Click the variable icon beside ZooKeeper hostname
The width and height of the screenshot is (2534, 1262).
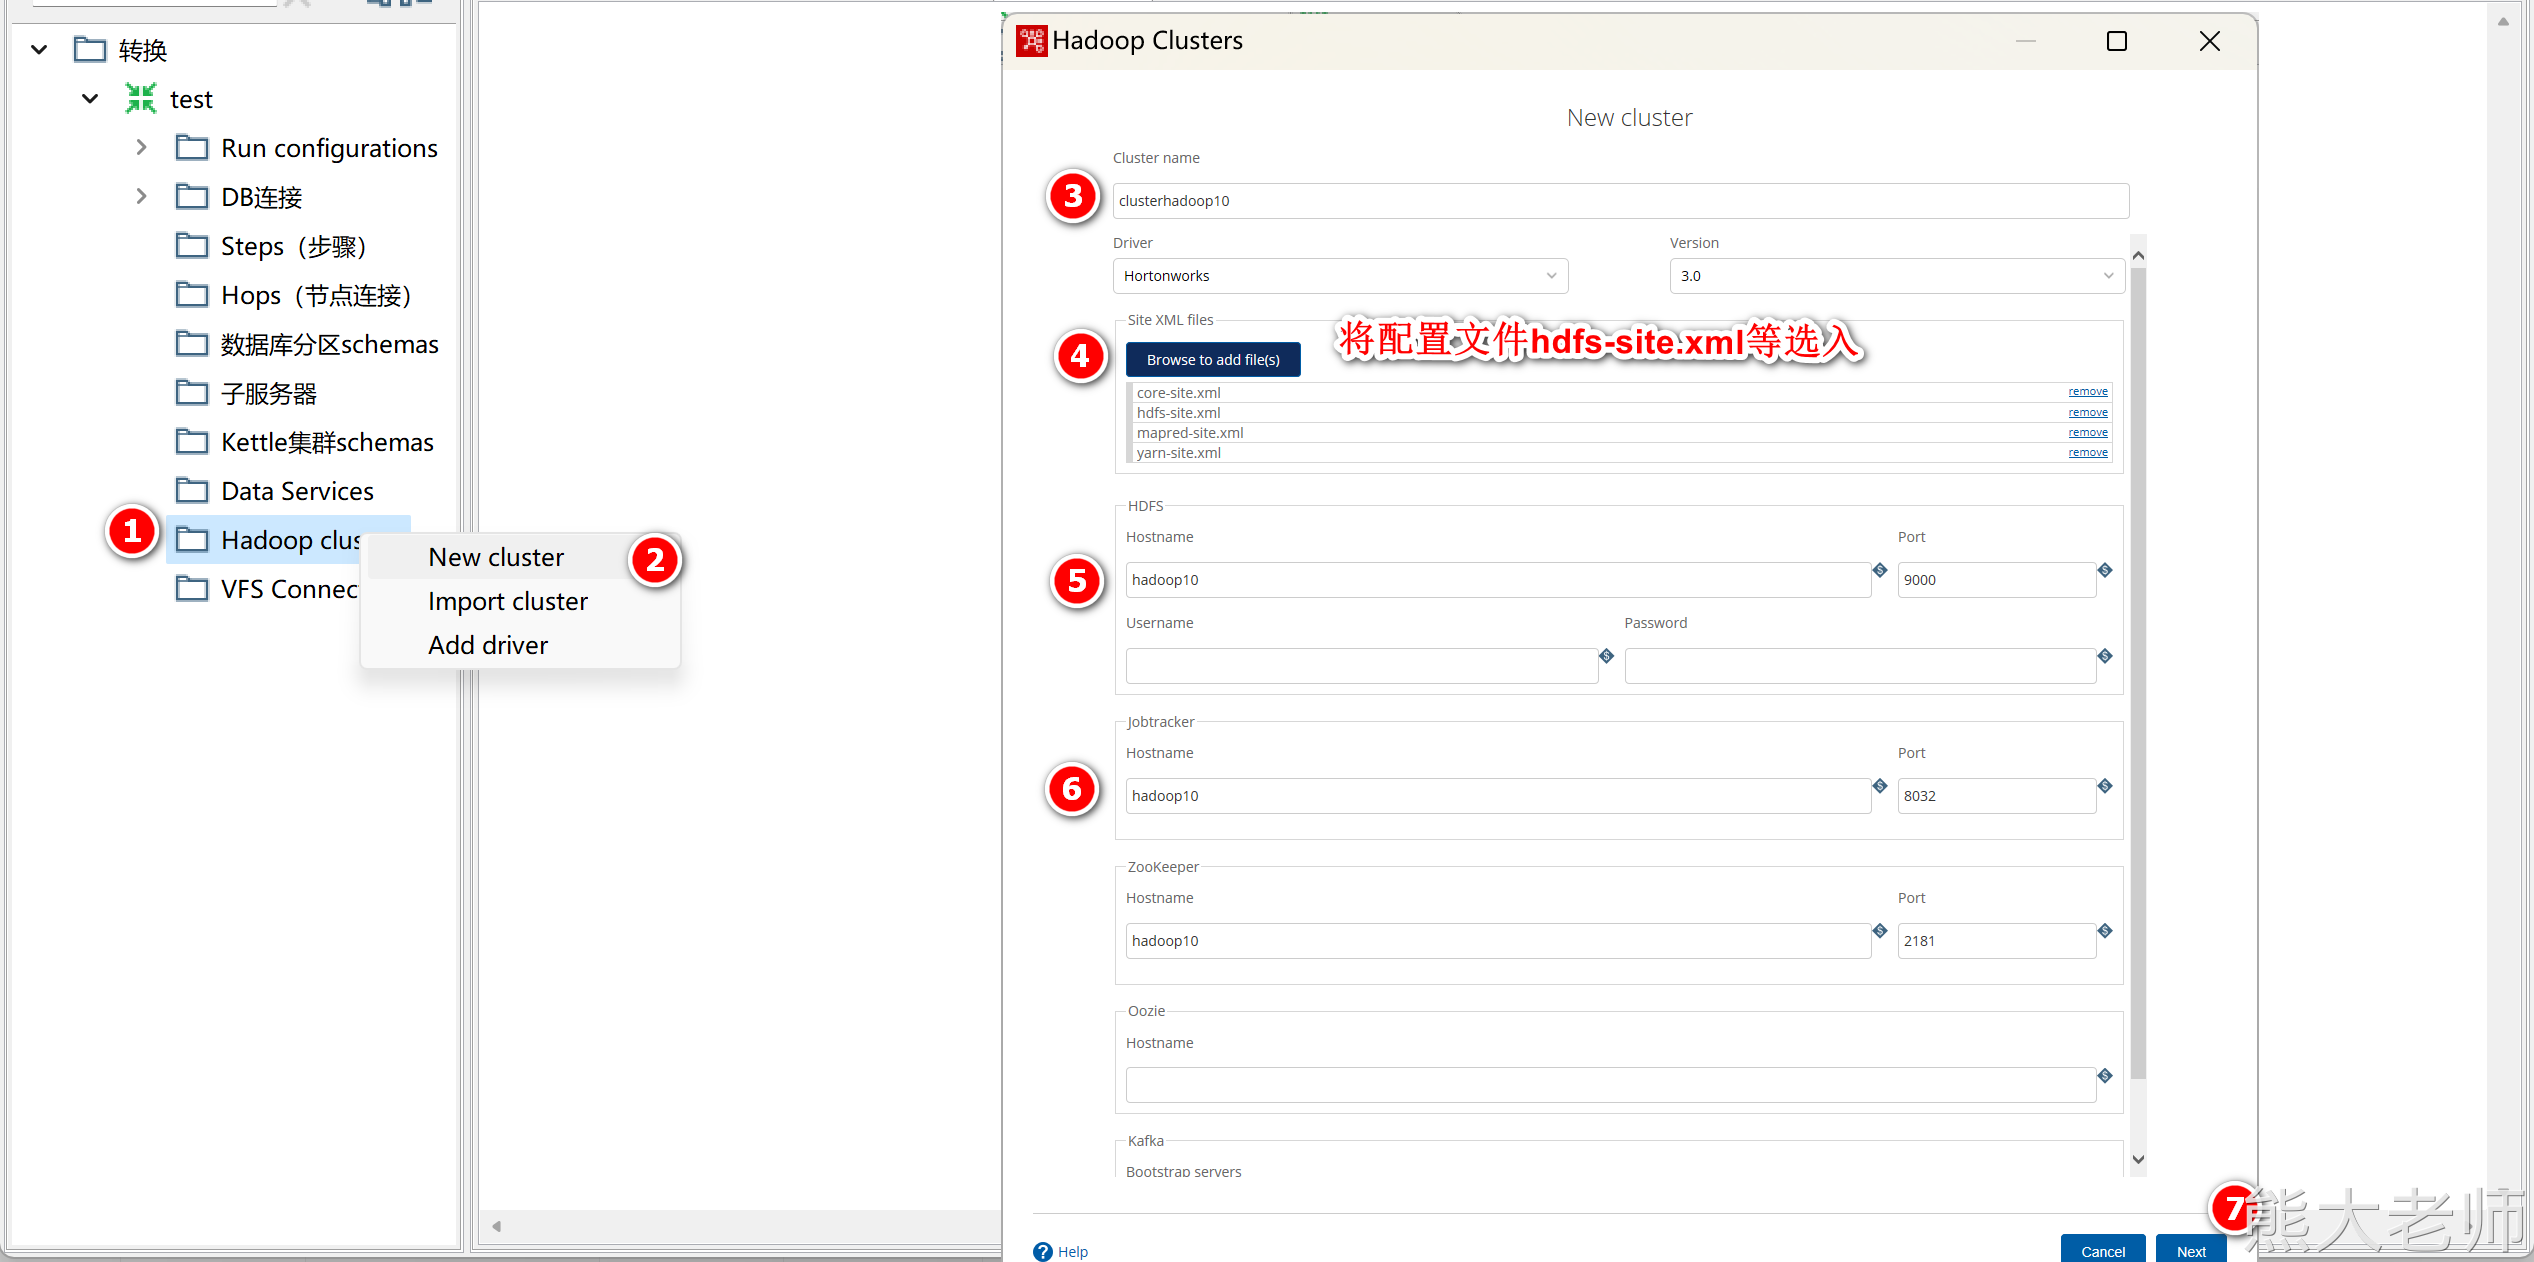[x=1880, y=931]
